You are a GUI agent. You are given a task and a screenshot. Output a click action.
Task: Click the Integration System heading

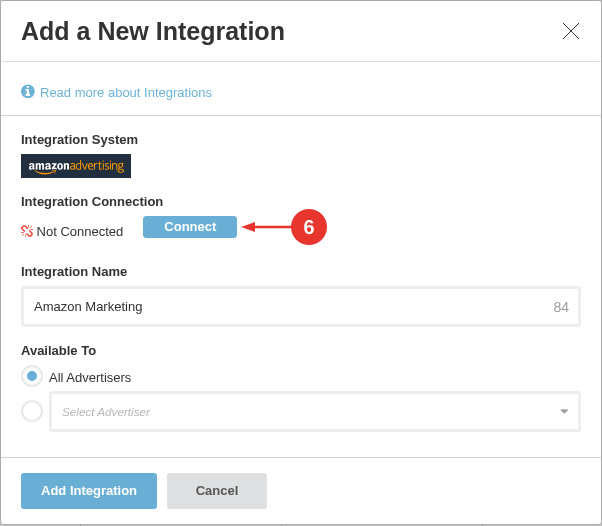pyautogui.click(x=79, y=140)
